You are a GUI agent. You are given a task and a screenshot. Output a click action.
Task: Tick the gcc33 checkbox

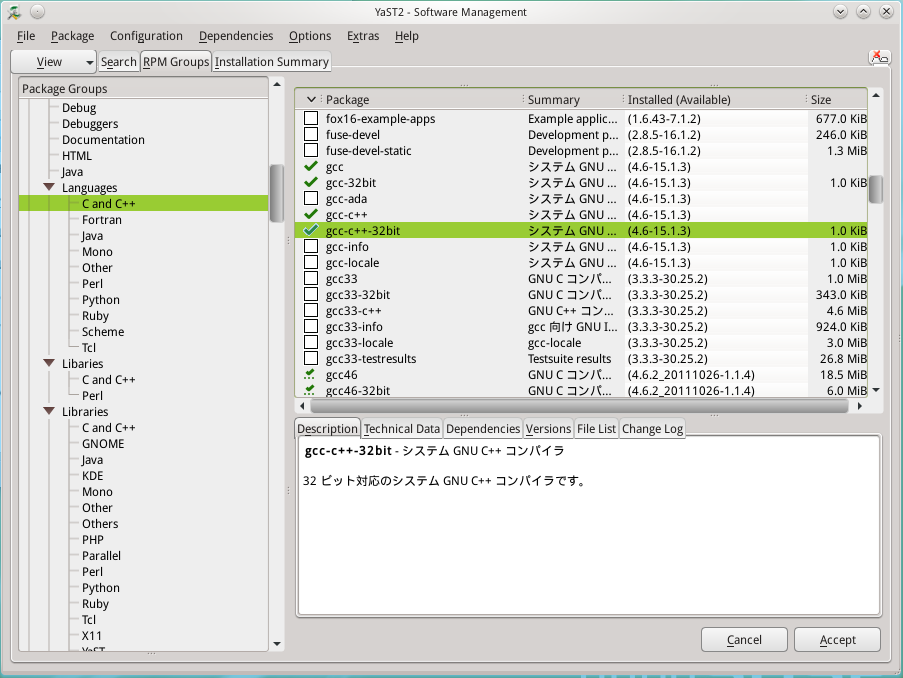coord(311,278)
